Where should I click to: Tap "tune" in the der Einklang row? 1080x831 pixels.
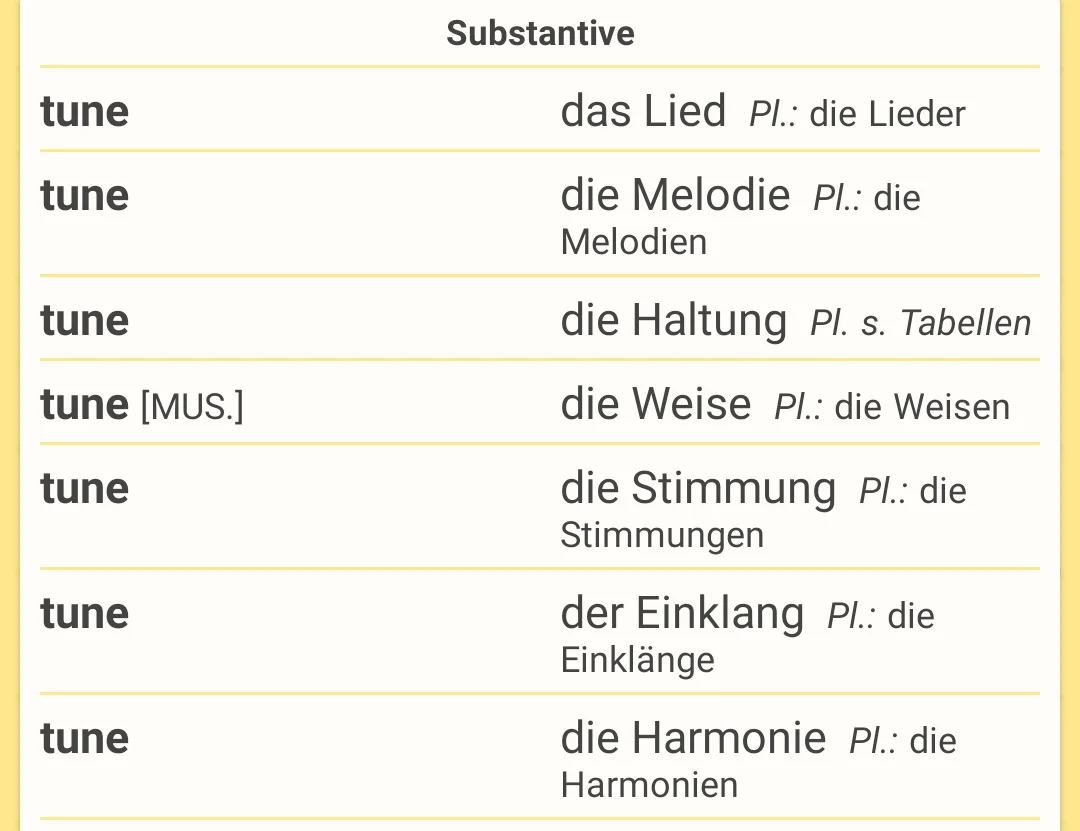(x=85, y=614)
